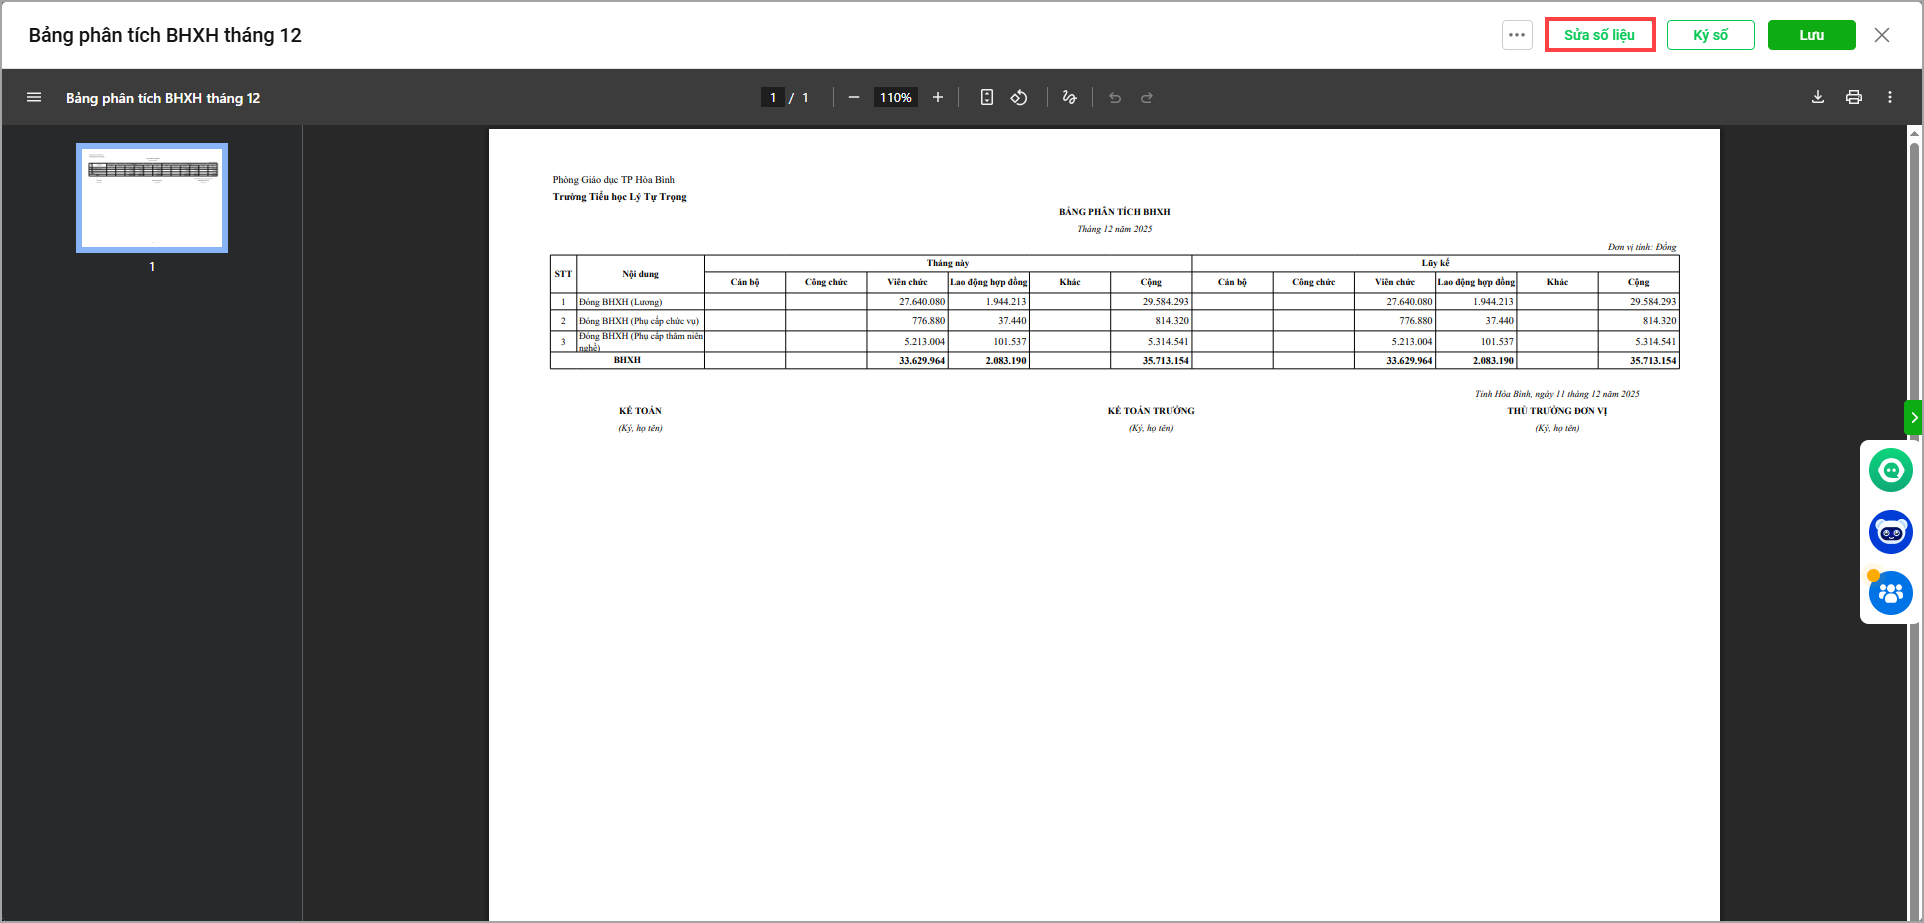Screen dimensions: 1924x923
Task: Save using the Lưu button
Action: pos(1811,35)
